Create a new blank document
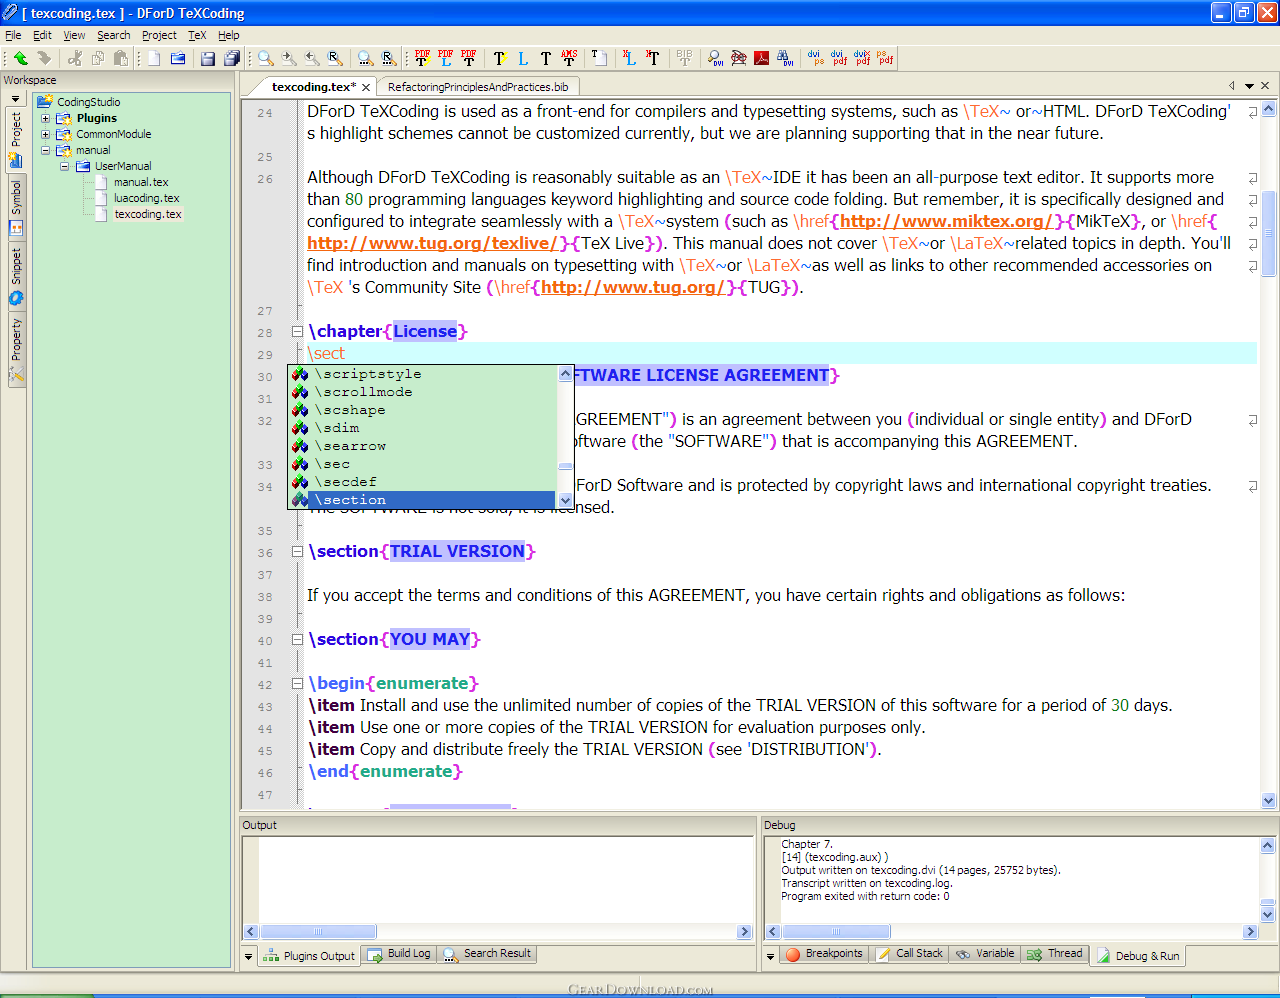This screenshot has width=1280, height=998. point(154,58)
